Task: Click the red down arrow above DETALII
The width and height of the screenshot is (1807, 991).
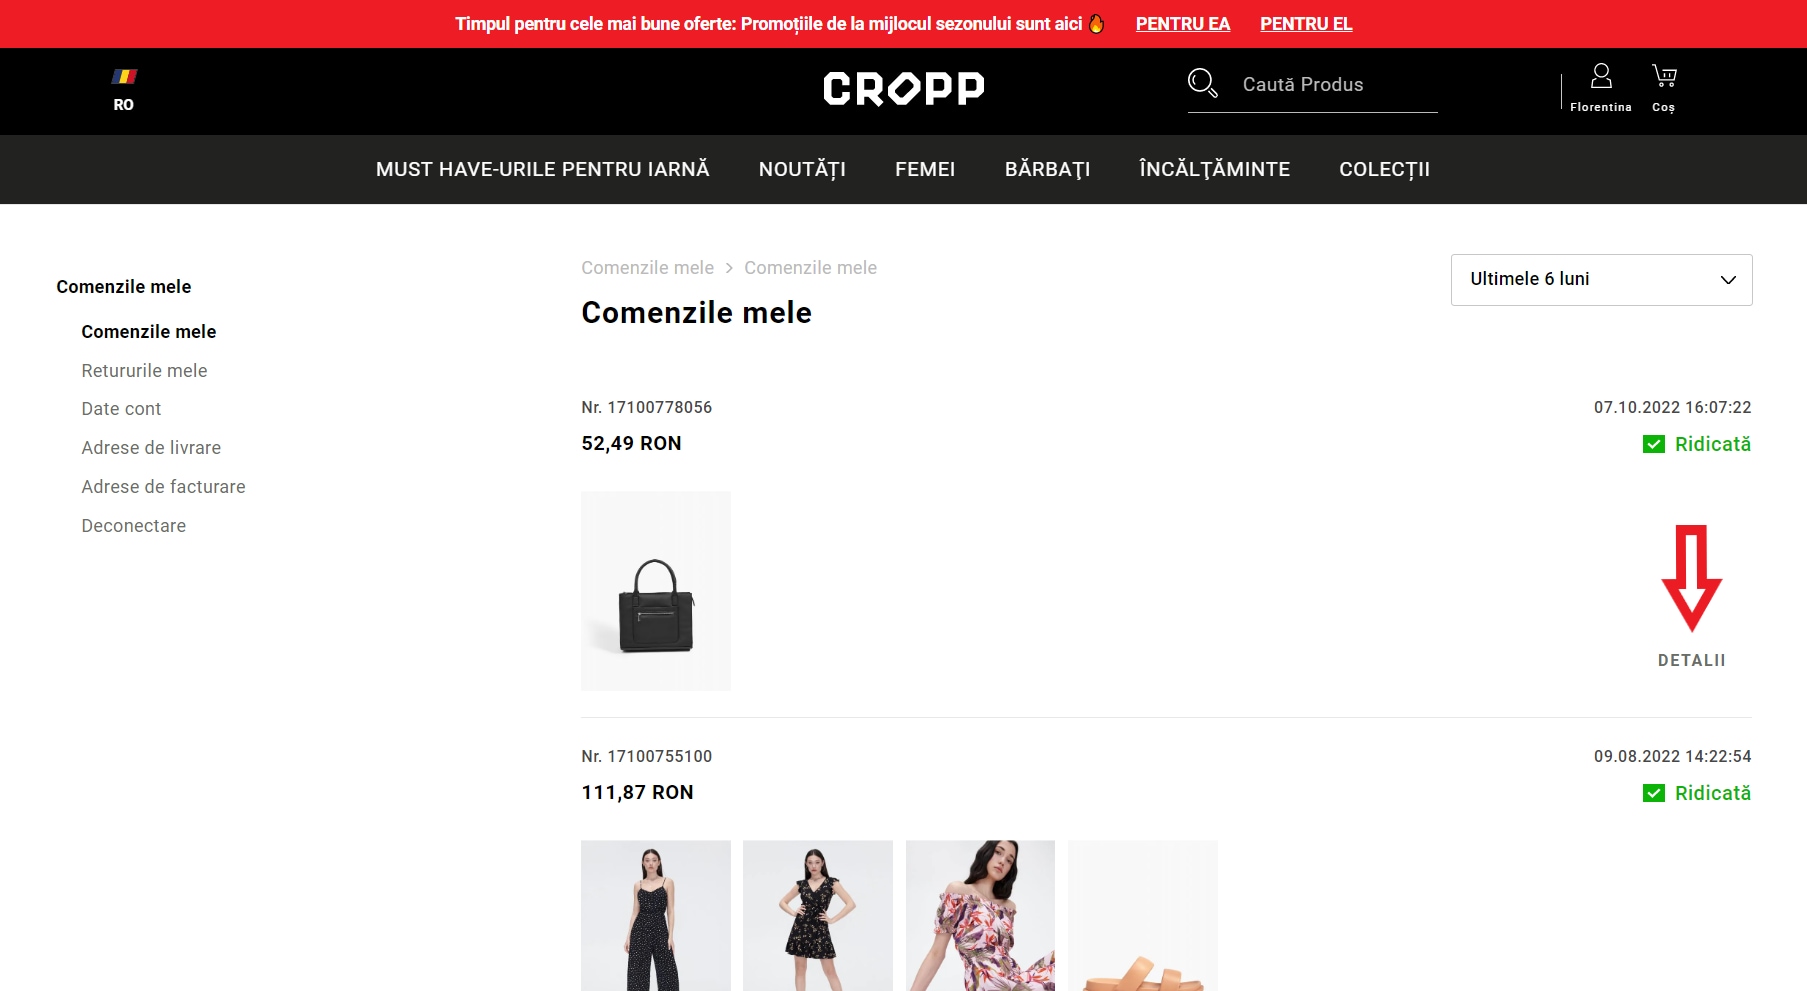Action: [x=1692, y=578]
